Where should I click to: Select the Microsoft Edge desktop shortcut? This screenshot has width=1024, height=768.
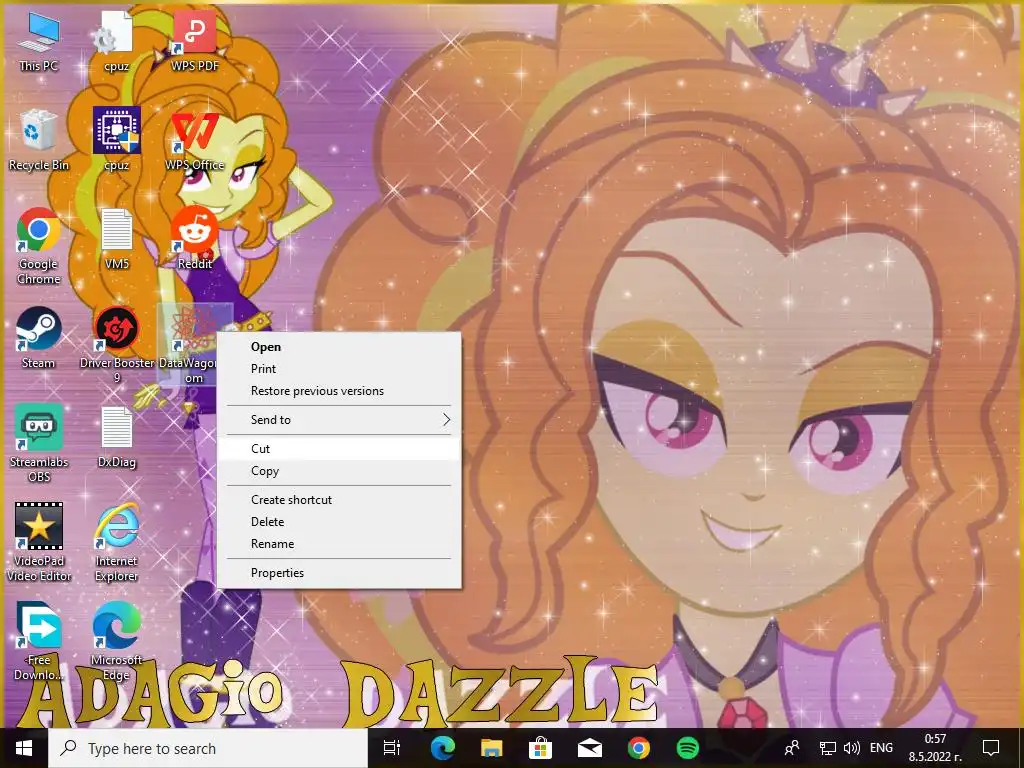click(116, 641)
